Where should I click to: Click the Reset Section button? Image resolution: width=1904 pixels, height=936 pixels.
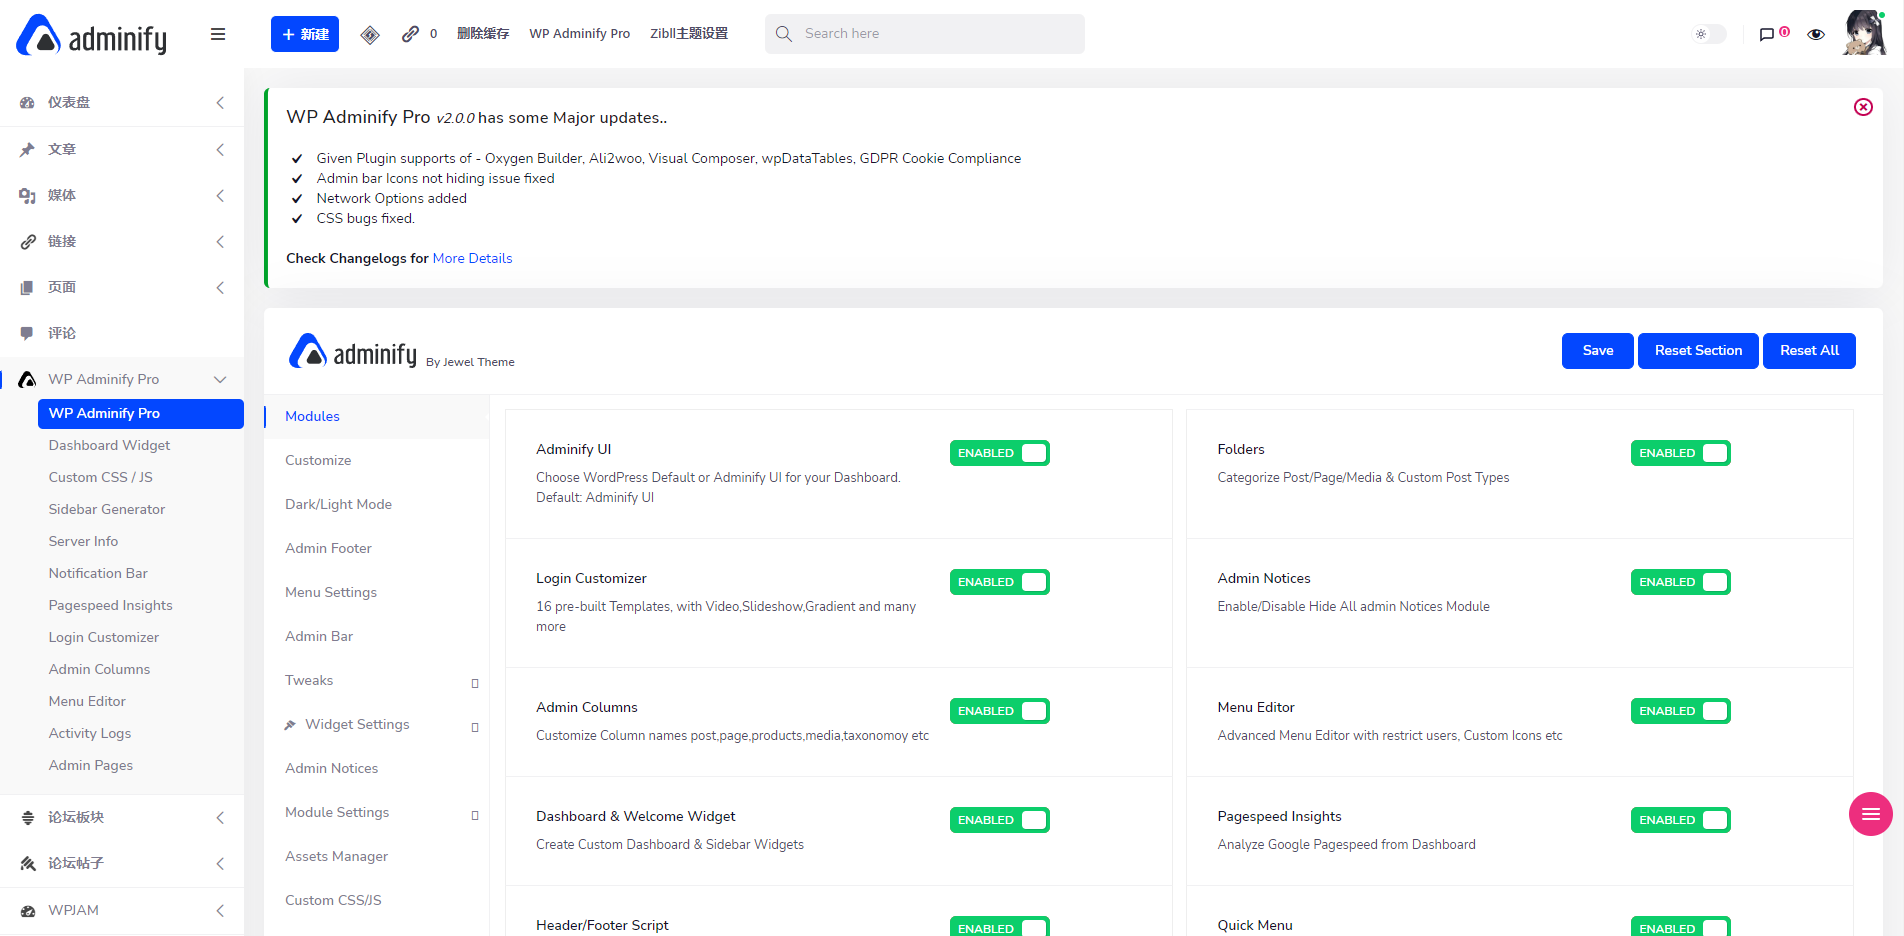click(x=1698, y=351)
